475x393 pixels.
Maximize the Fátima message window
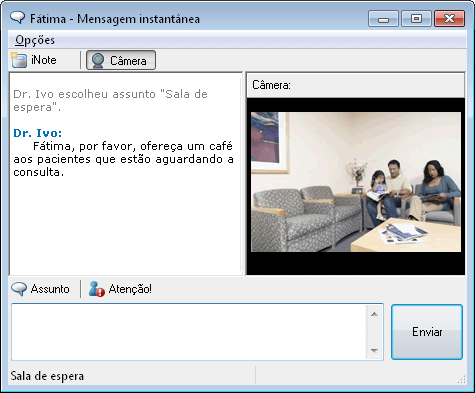pyautogui.click(x=416, y=18)
